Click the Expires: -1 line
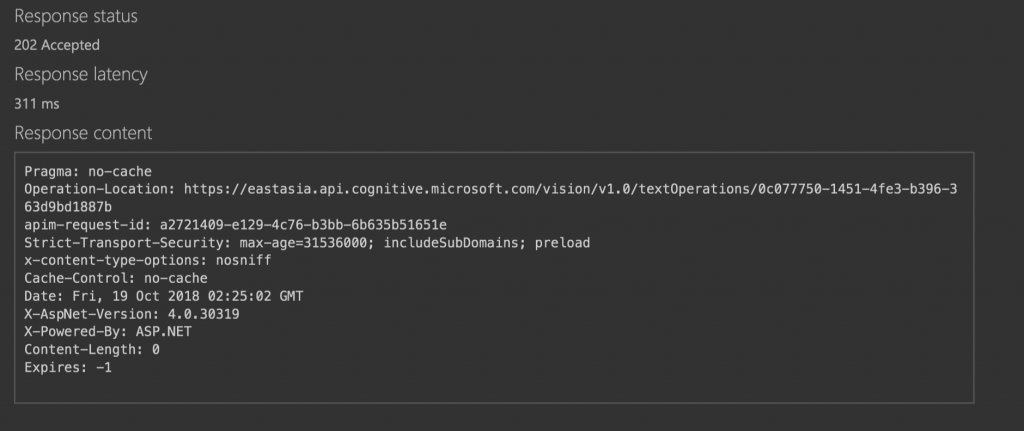Image resolution: width=1024 pixels, height=431 pixels. pyautogui.click(x=70, y=368)
